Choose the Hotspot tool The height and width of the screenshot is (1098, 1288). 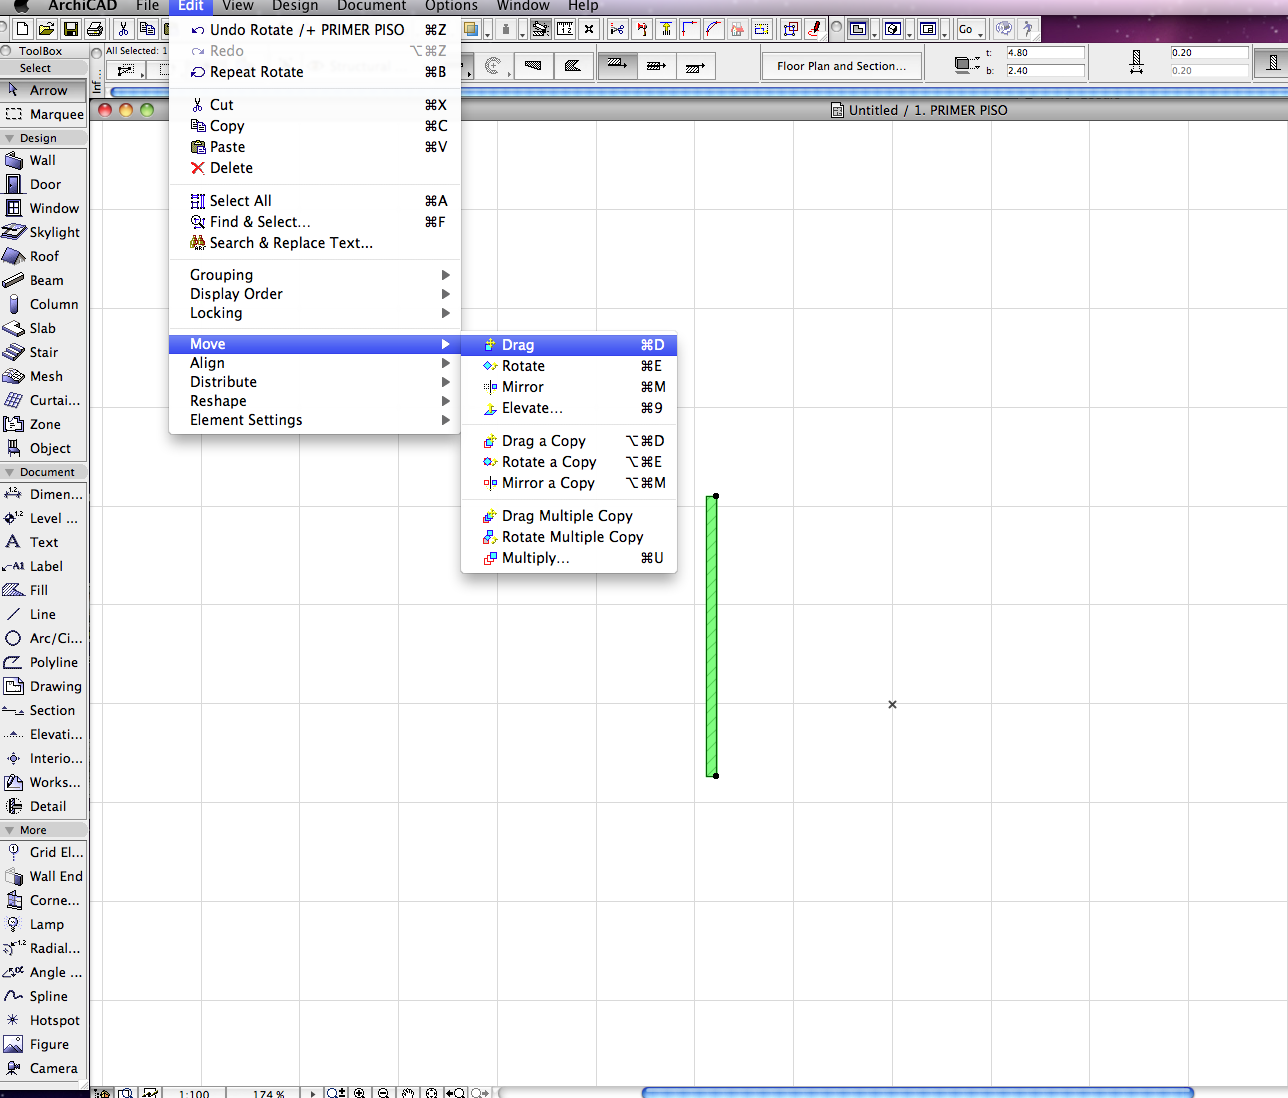pyautogui.click(x=44, y=1020)
